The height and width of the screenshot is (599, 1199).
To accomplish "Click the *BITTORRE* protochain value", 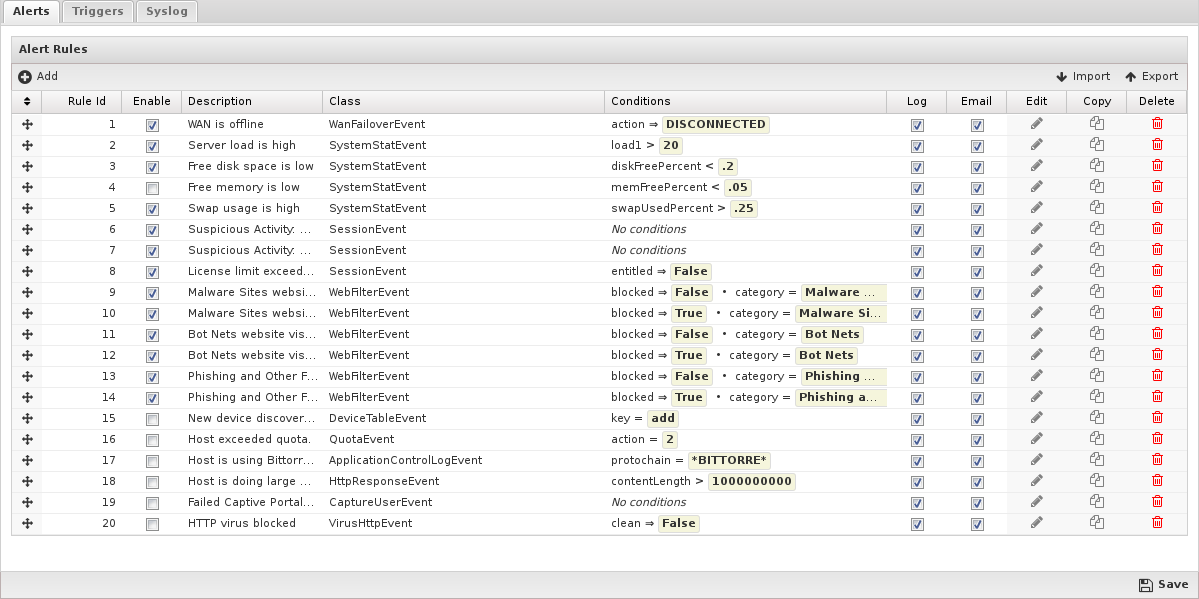I will pyautogui.click(x=729, y=460).
